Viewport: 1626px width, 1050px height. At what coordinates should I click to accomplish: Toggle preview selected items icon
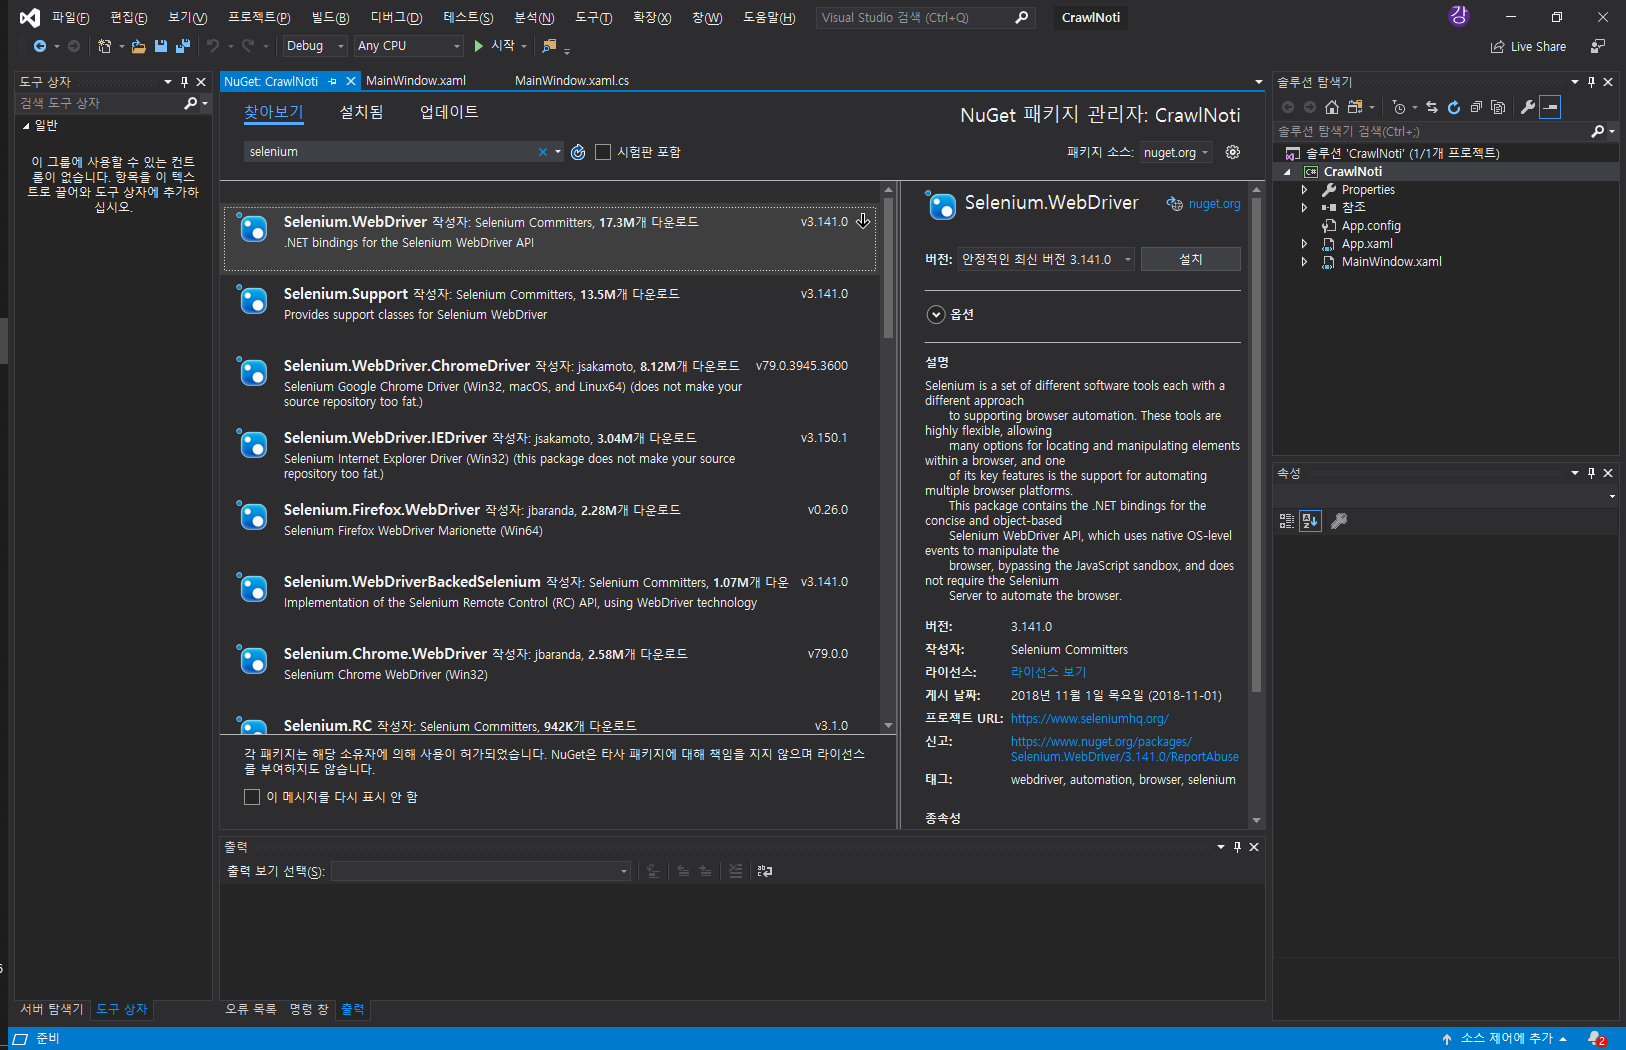(1550, 107)
